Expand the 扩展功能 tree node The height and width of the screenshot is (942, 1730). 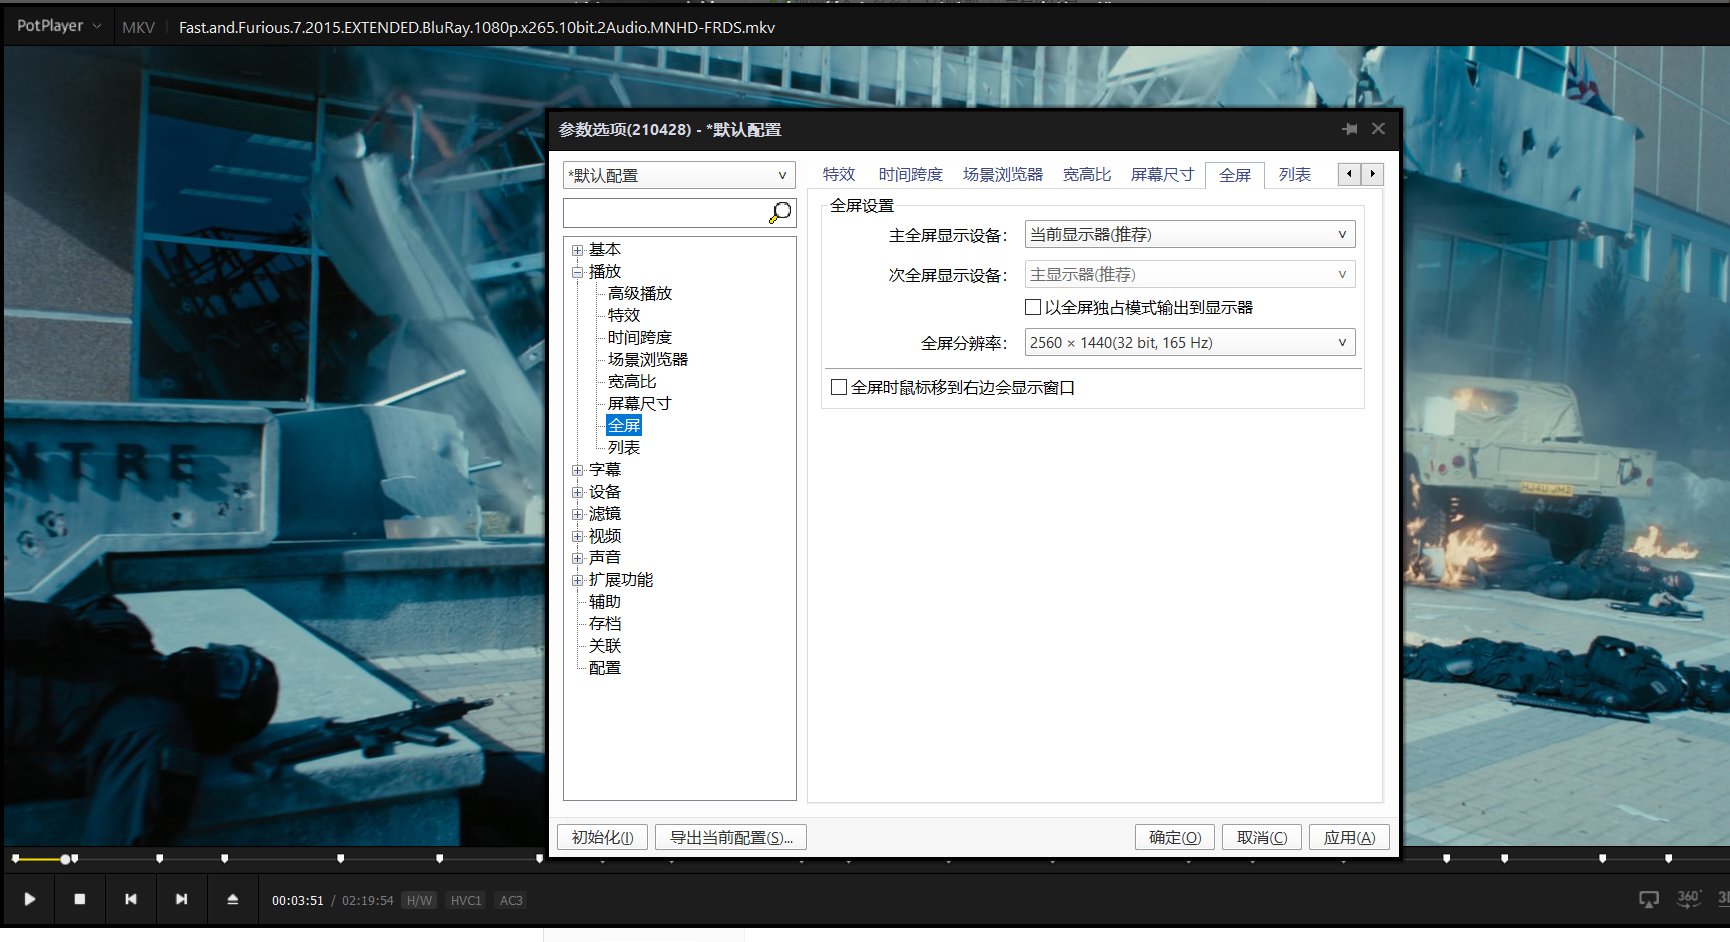point(577,580)
